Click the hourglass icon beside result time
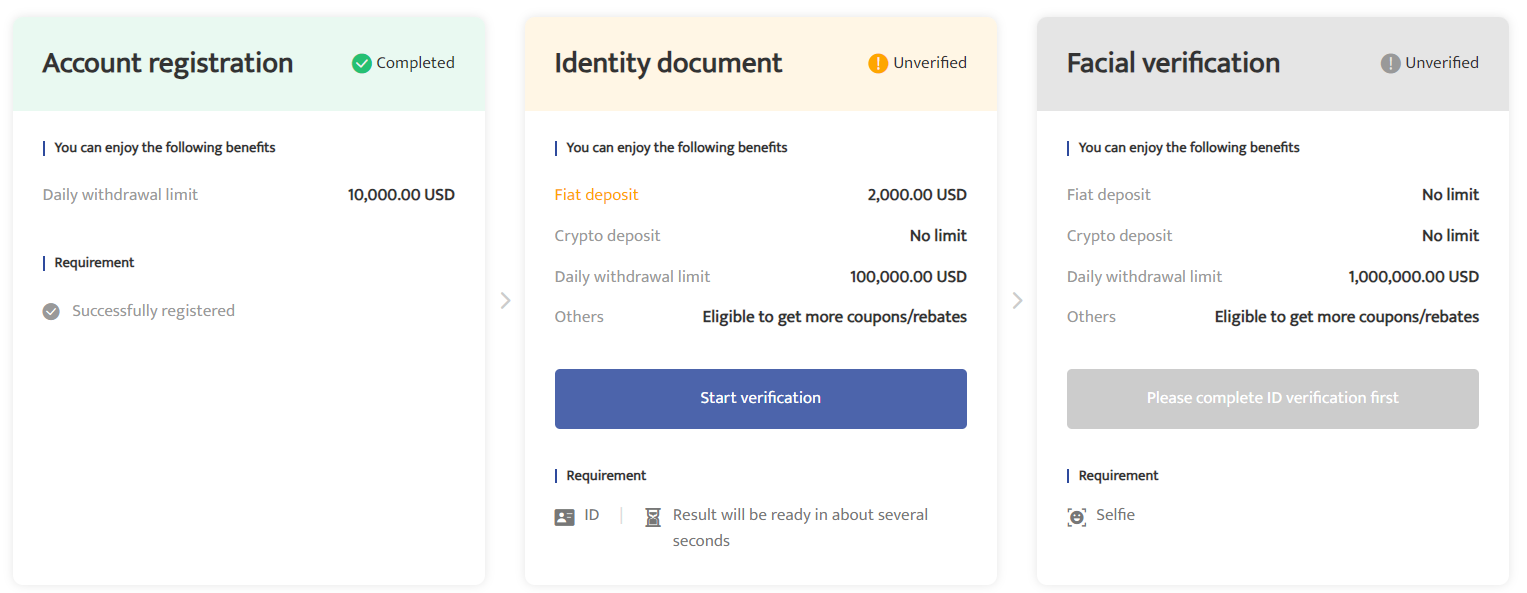Screen dimensions: 1527x593 point(653,517)
